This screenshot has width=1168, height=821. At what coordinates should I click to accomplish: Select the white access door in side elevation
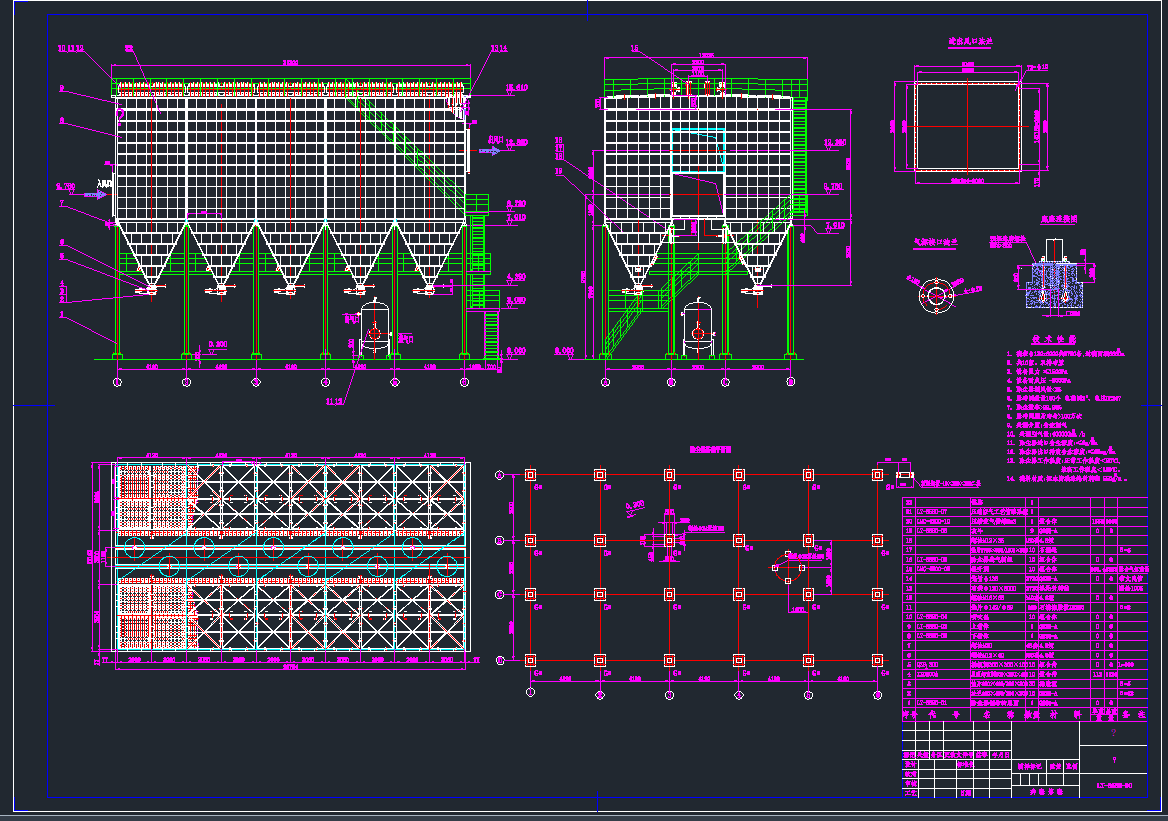click(x=698, y=194)
